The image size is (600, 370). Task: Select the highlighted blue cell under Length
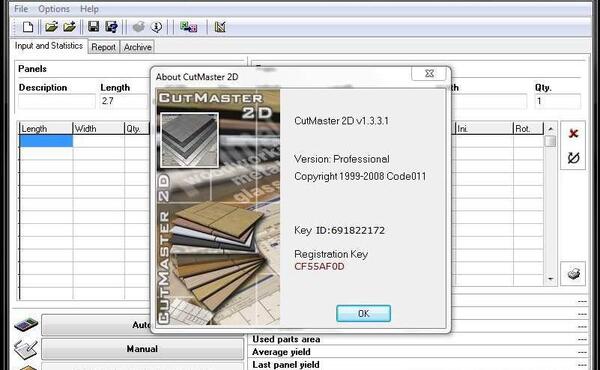pyautogui.click(x=46, y=141)
